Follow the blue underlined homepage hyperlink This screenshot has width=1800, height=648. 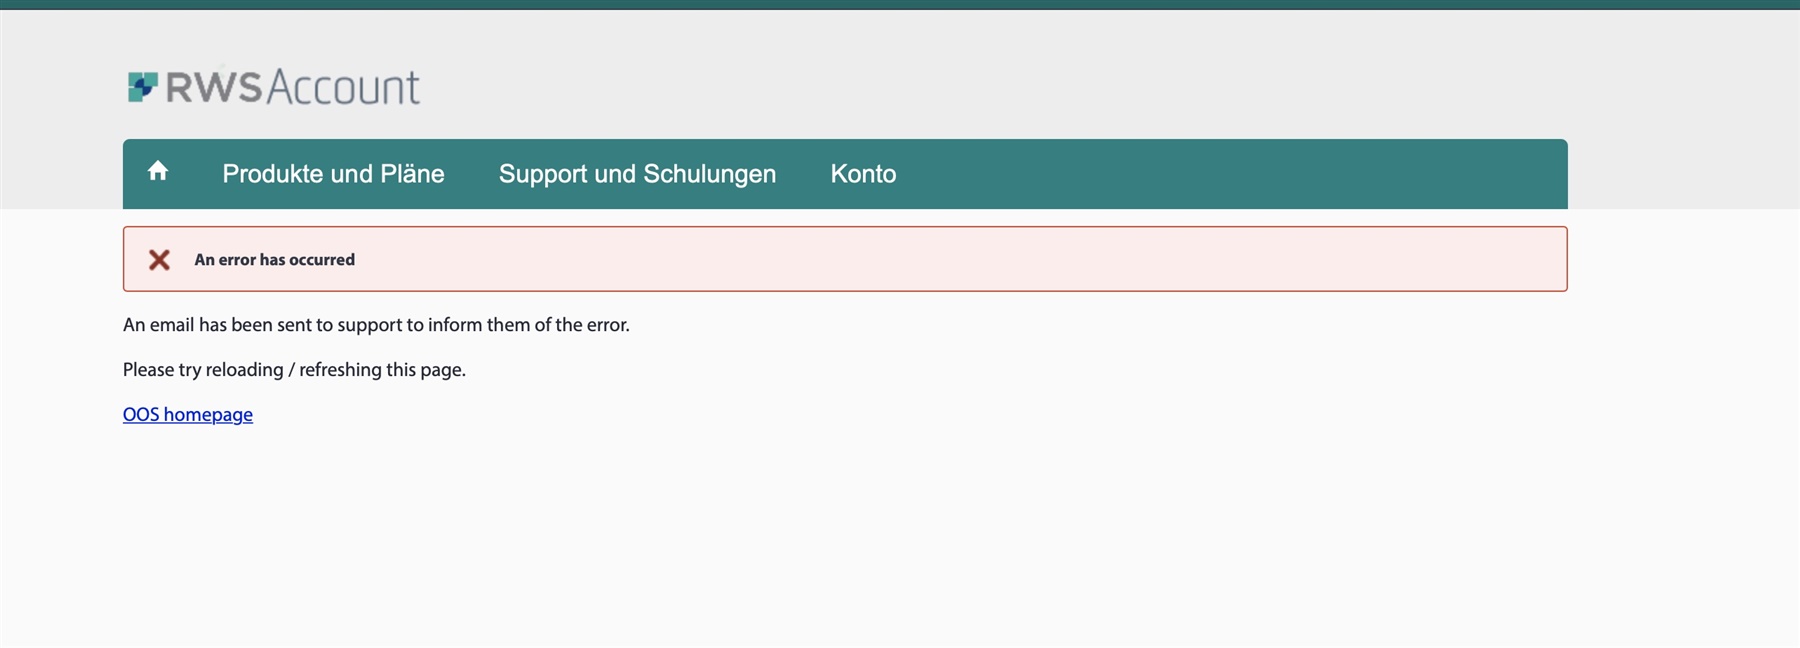[x=187, y=413]
